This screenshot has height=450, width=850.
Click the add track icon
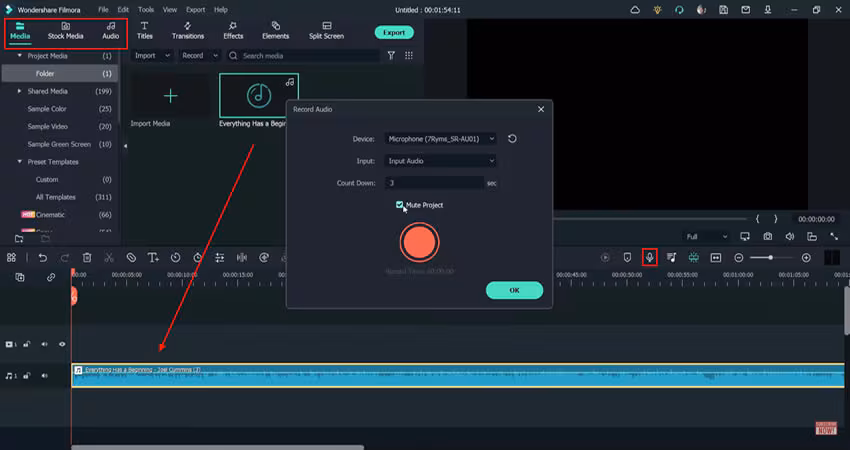[x=20, y=277]
